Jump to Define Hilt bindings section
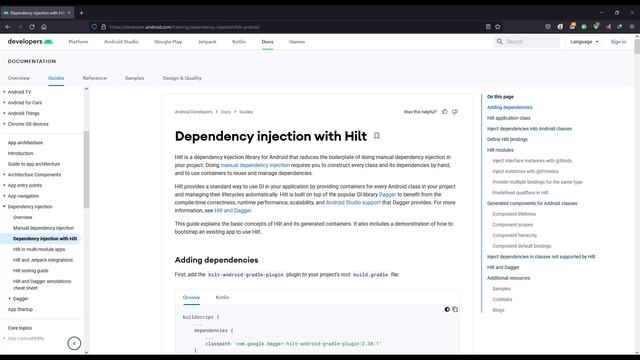The width and height of the screenshot is (640, 360). [x=507, y=139]
